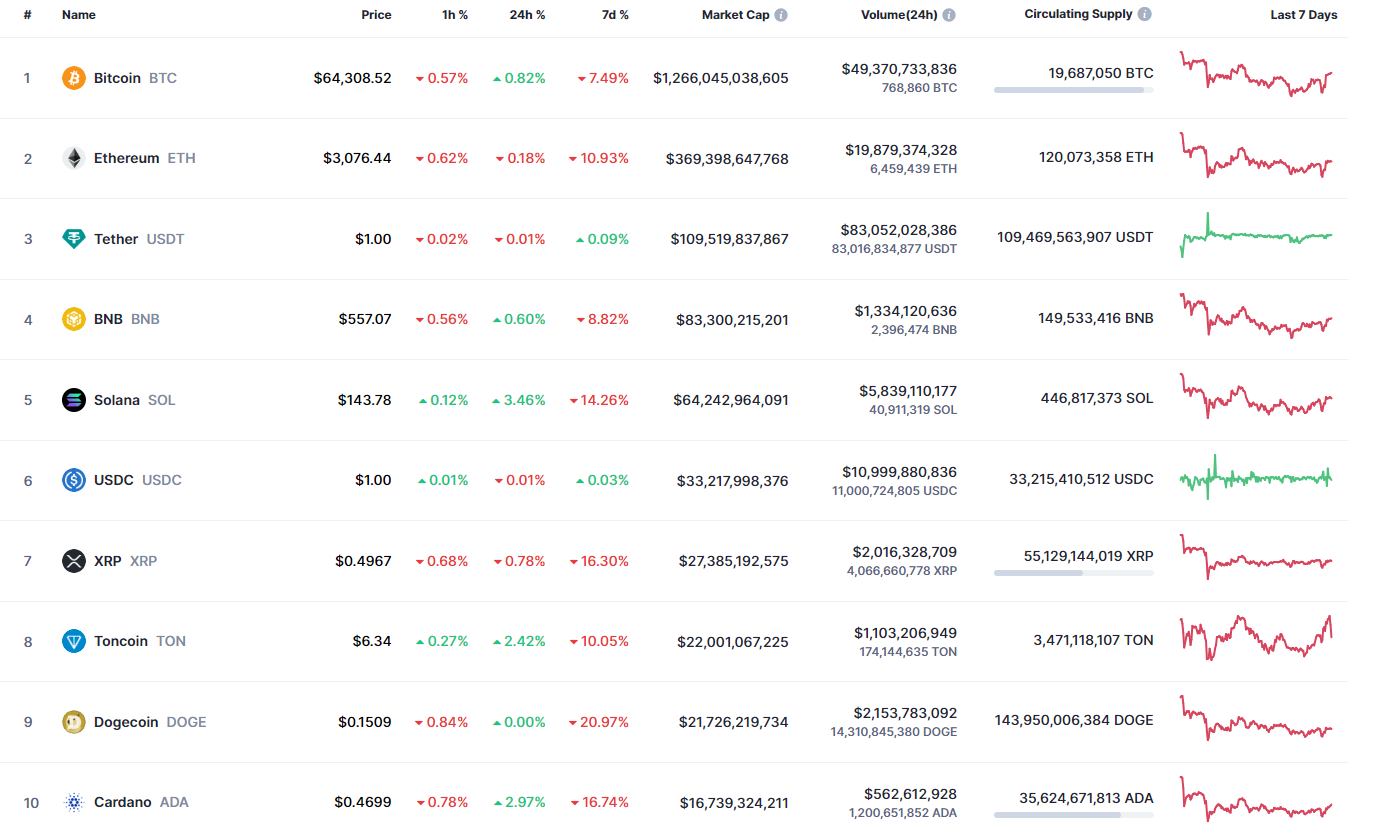1386x834 pixels.
Task: Click the Solana logo icon
Action: (74, 400)
